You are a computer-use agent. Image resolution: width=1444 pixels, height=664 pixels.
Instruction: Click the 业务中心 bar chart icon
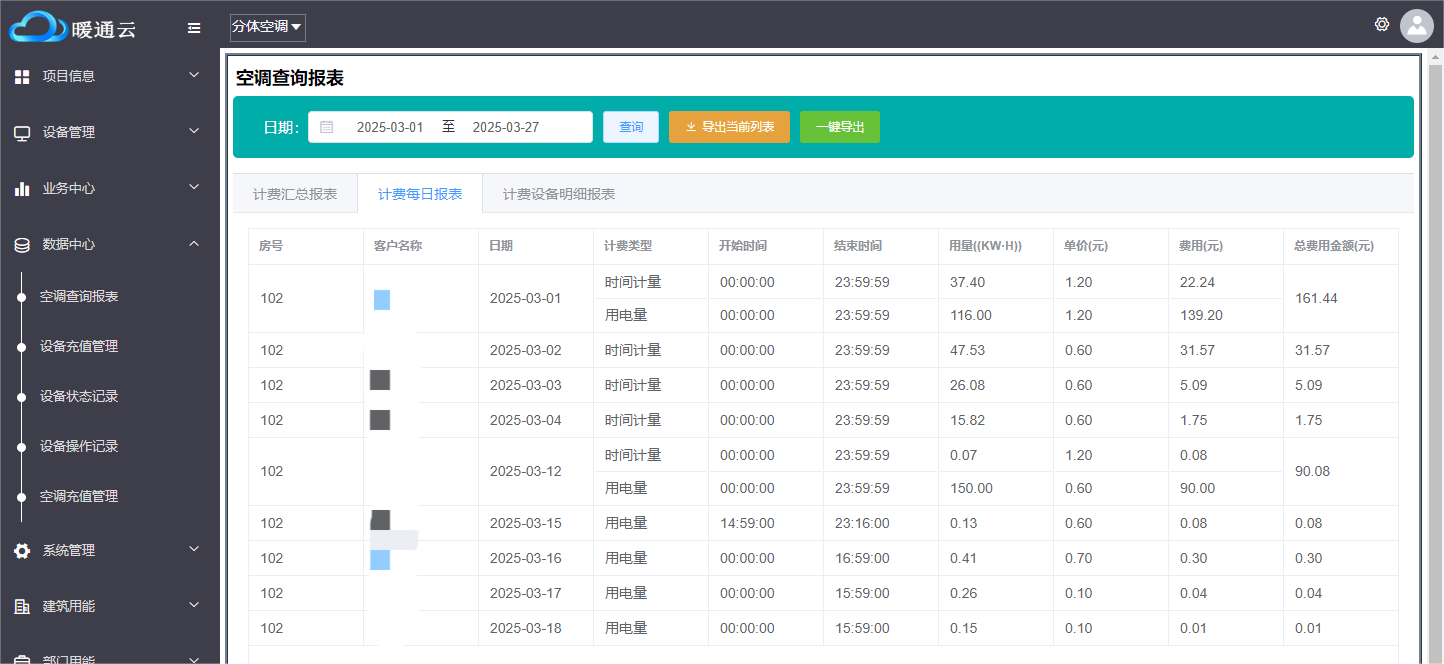(x=22, y=188)
